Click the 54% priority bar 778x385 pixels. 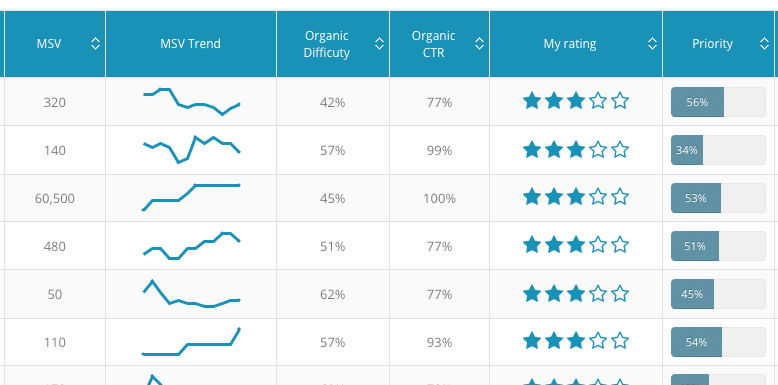click(718, 342)
